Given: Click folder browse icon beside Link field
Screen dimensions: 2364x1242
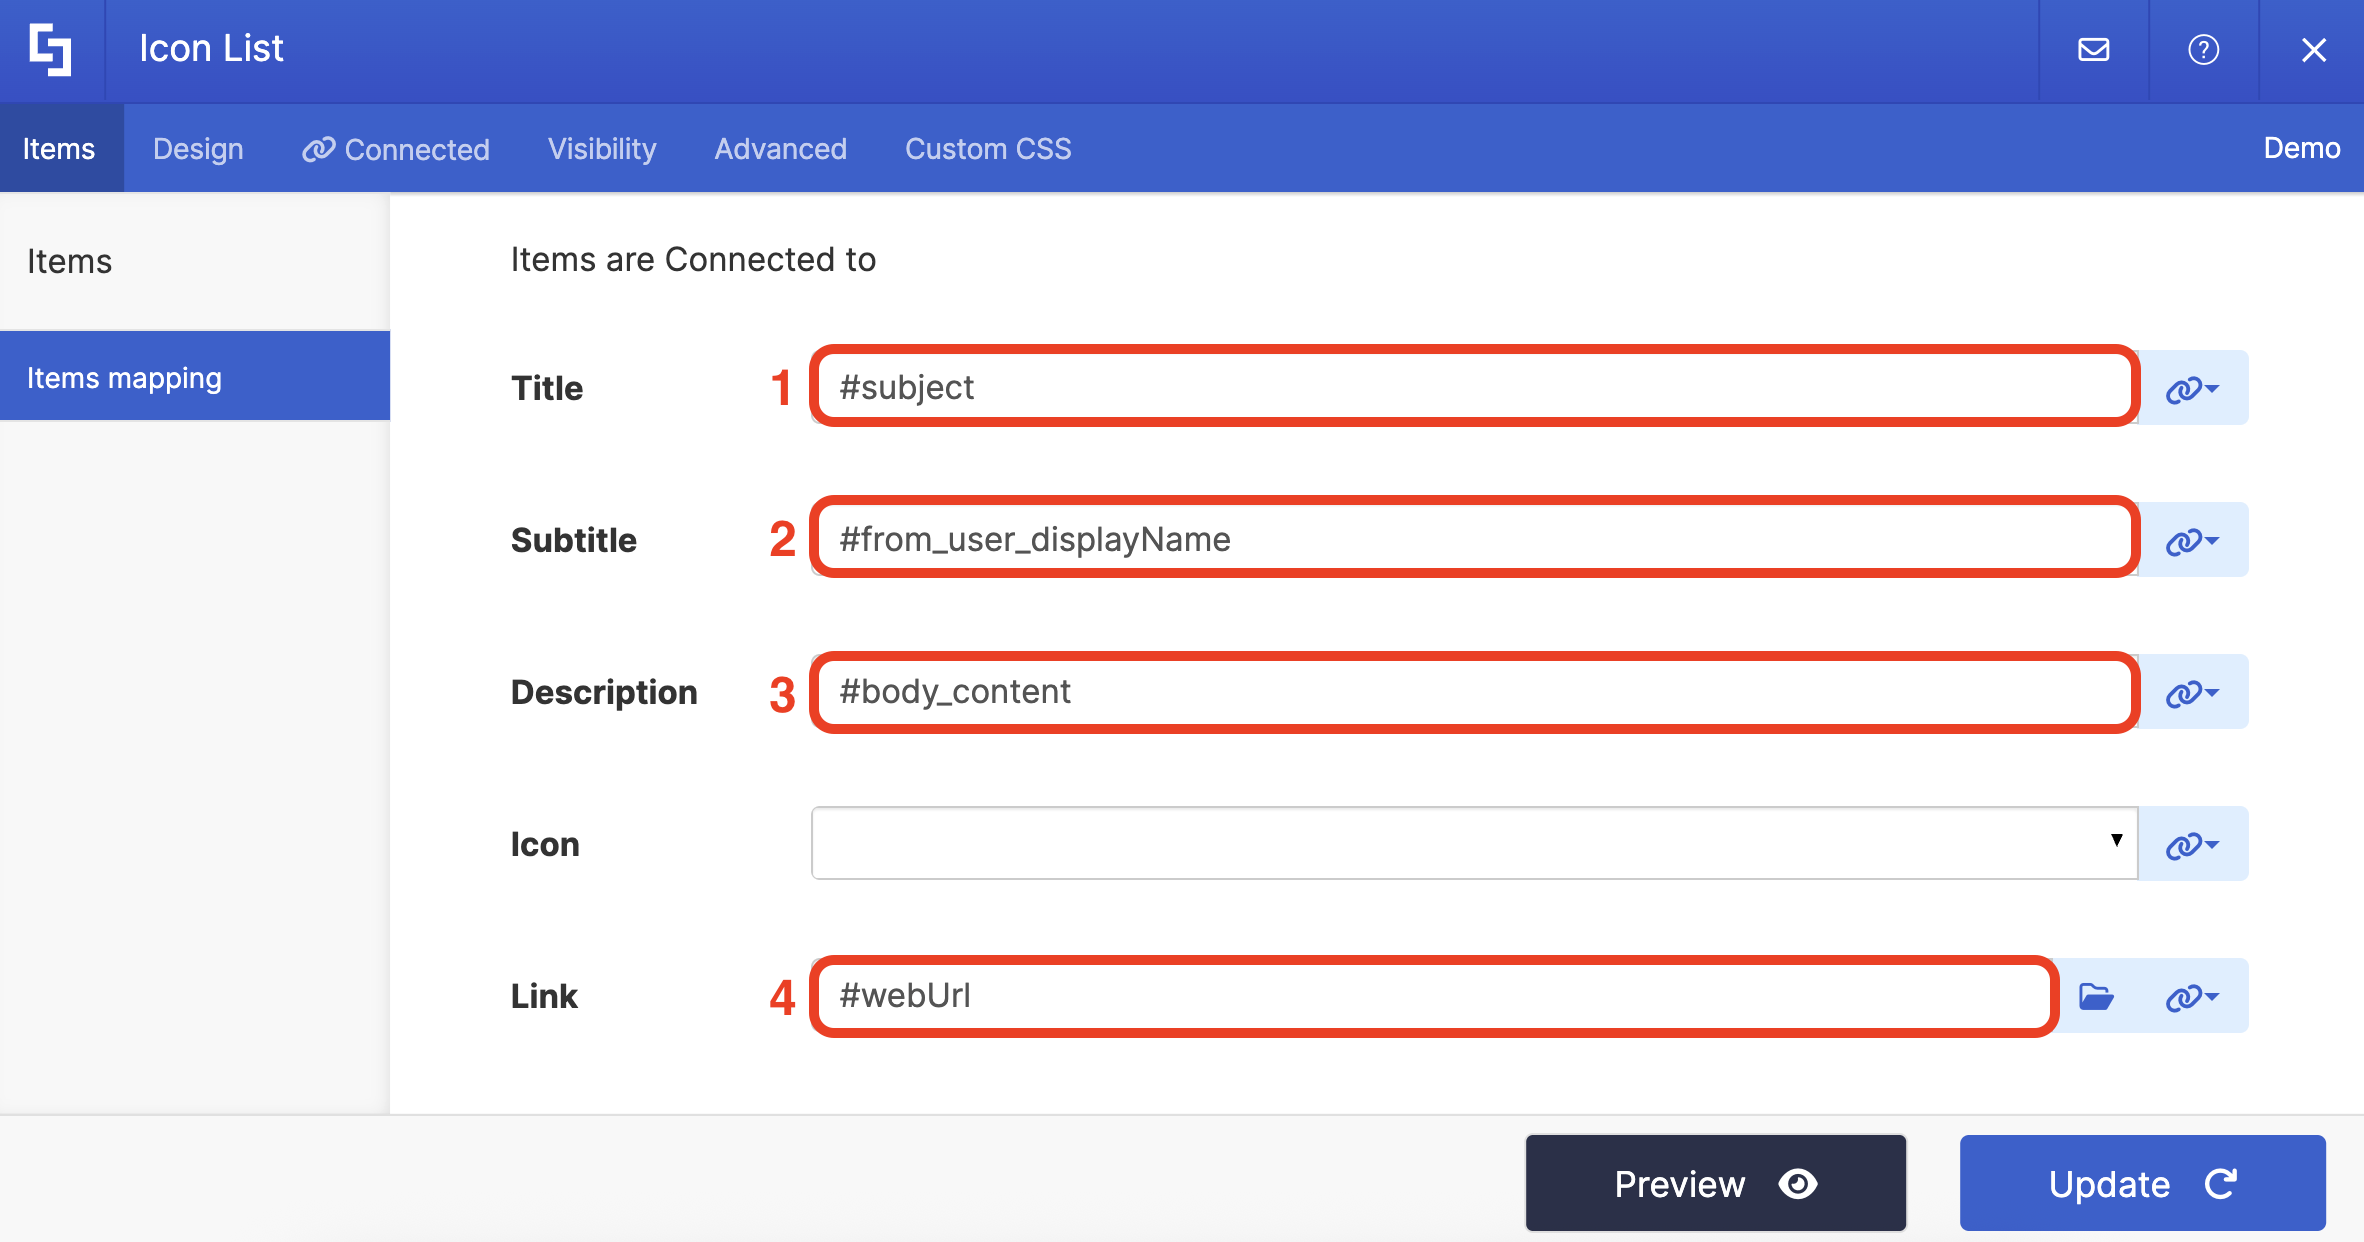Looking at the screenshot, I should (x=2096, y=996).
